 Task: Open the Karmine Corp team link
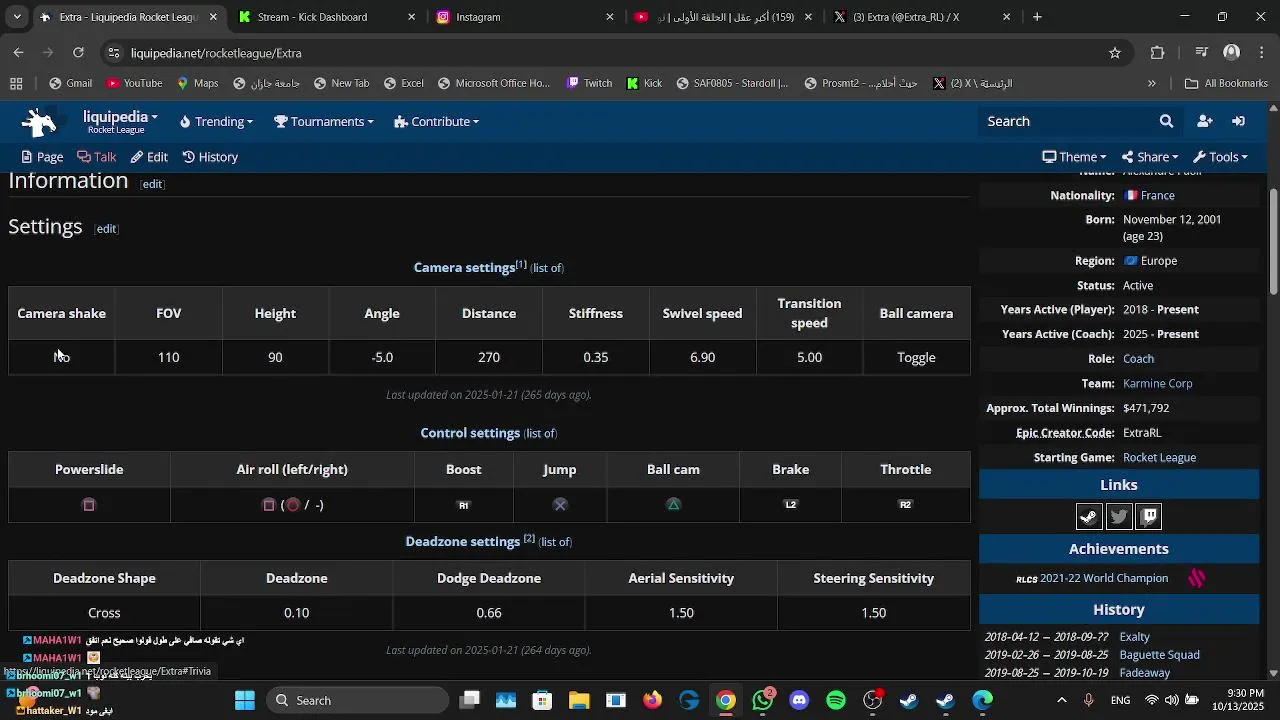[1157, 384]
